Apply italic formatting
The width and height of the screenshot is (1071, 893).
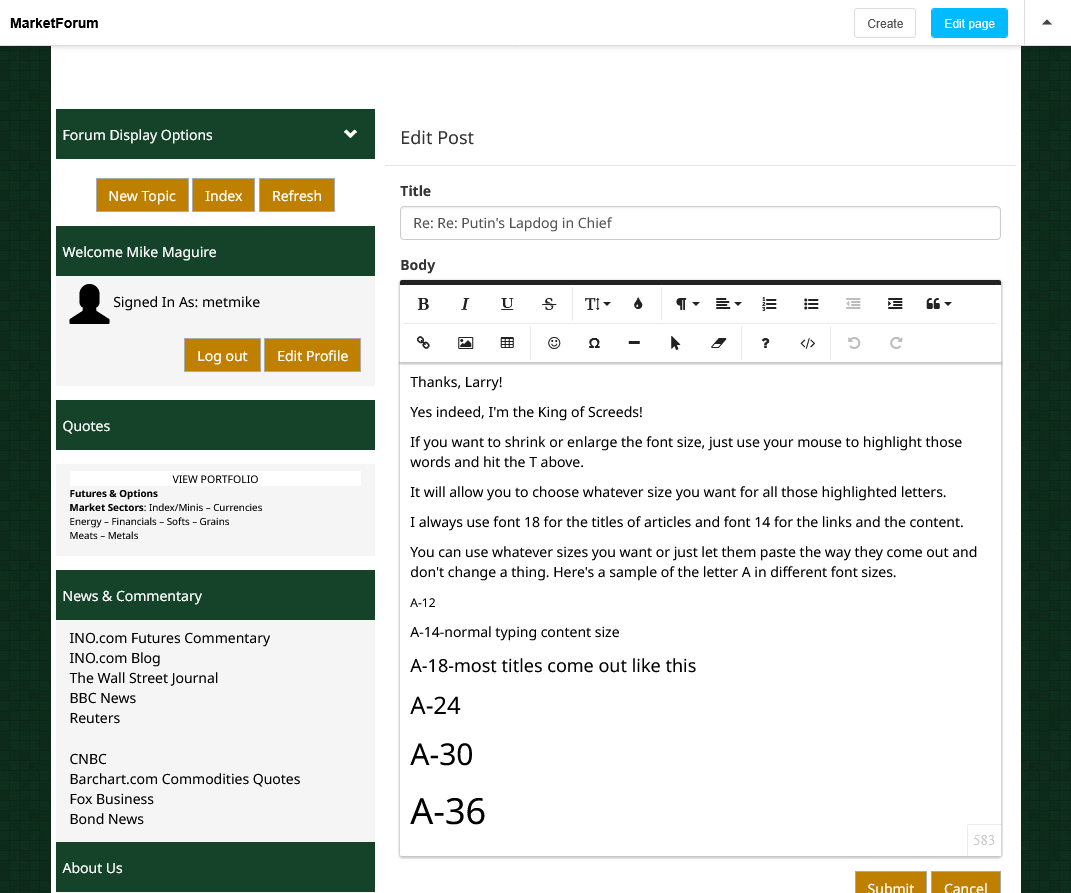click(465, 304)
